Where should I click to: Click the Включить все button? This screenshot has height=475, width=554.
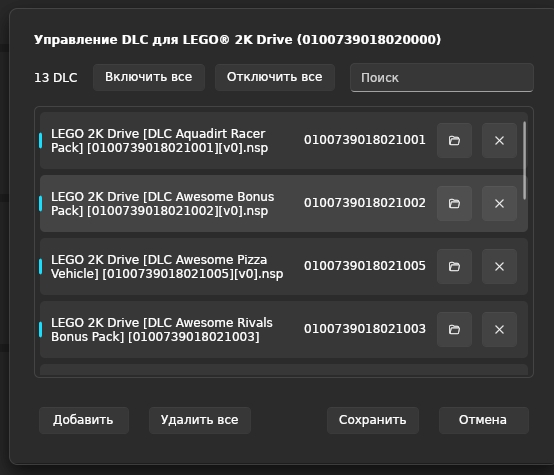pos(149,77)
